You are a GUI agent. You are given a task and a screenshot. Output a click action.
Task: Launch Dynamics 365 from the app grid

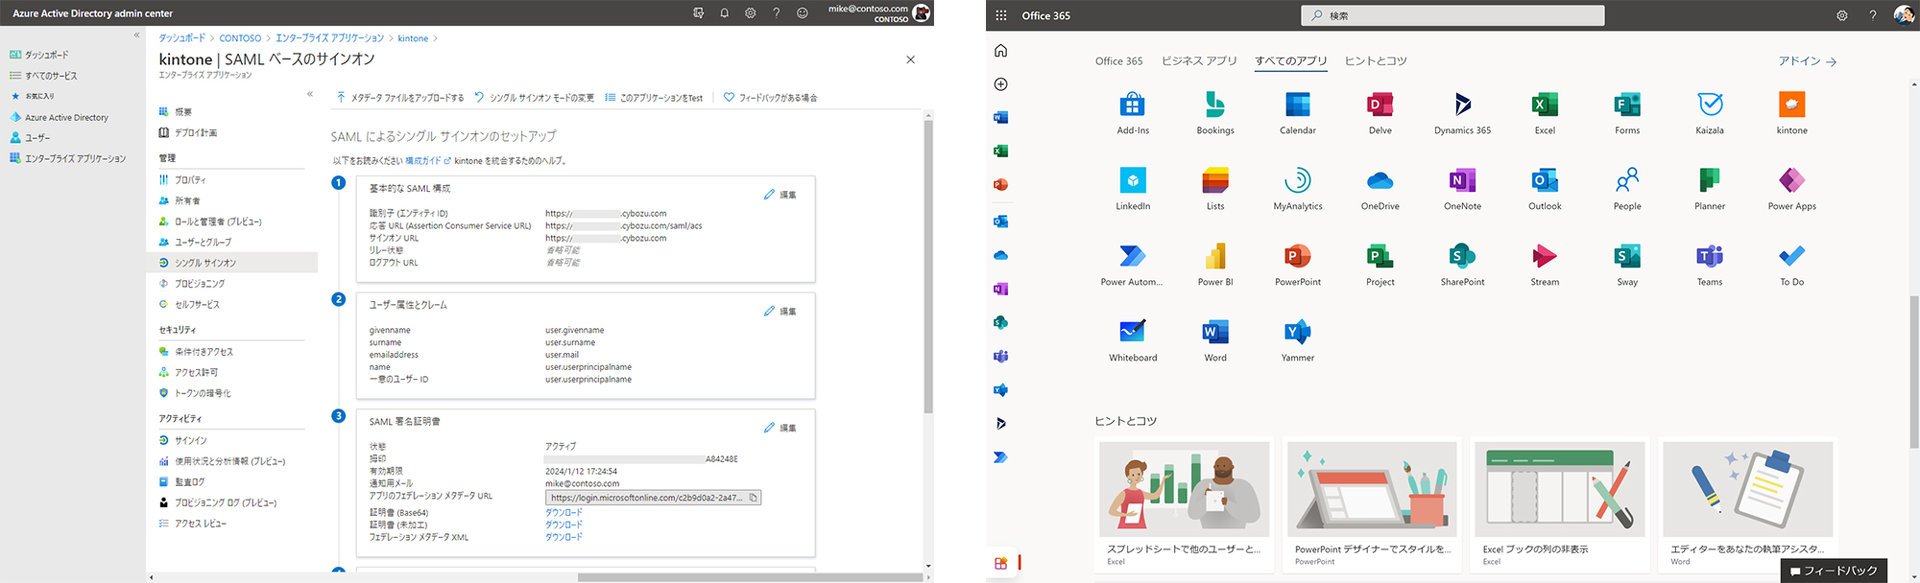coord(1462,112)
